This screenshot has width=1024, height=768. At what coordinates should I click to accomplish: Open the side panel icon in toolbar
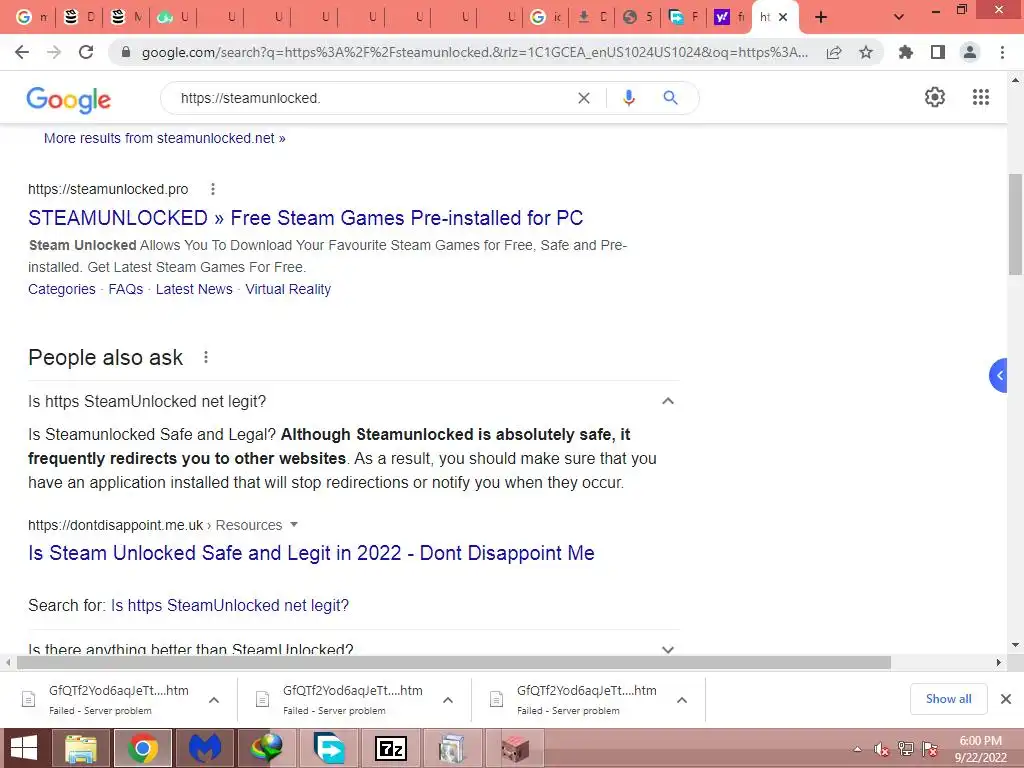click(938, 52)
